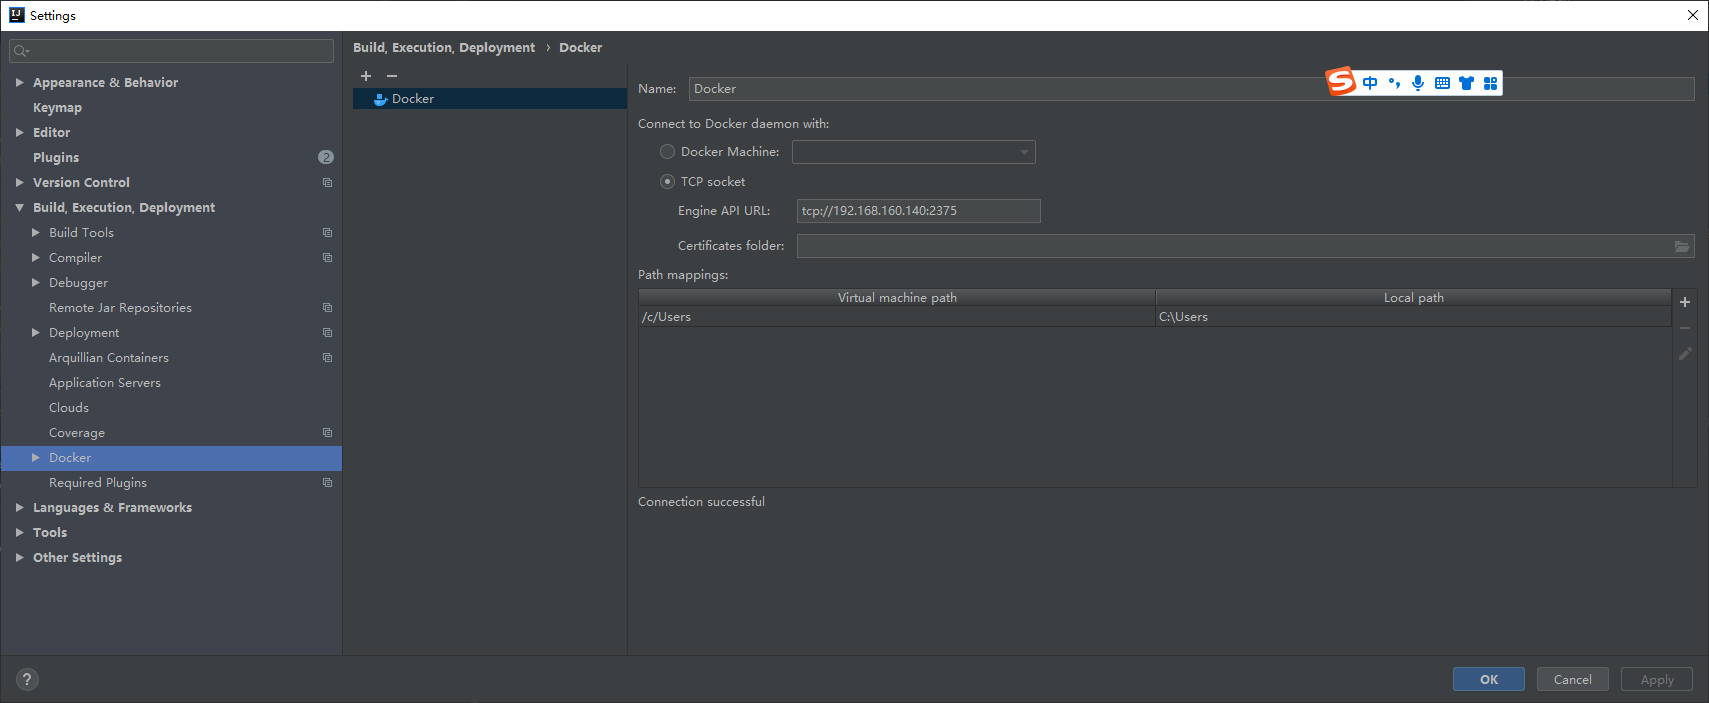The image size is (1709, 703).
Task: Expand the Appearance & Behavior section
Action: pyautogui.click(x=20, y=83)
